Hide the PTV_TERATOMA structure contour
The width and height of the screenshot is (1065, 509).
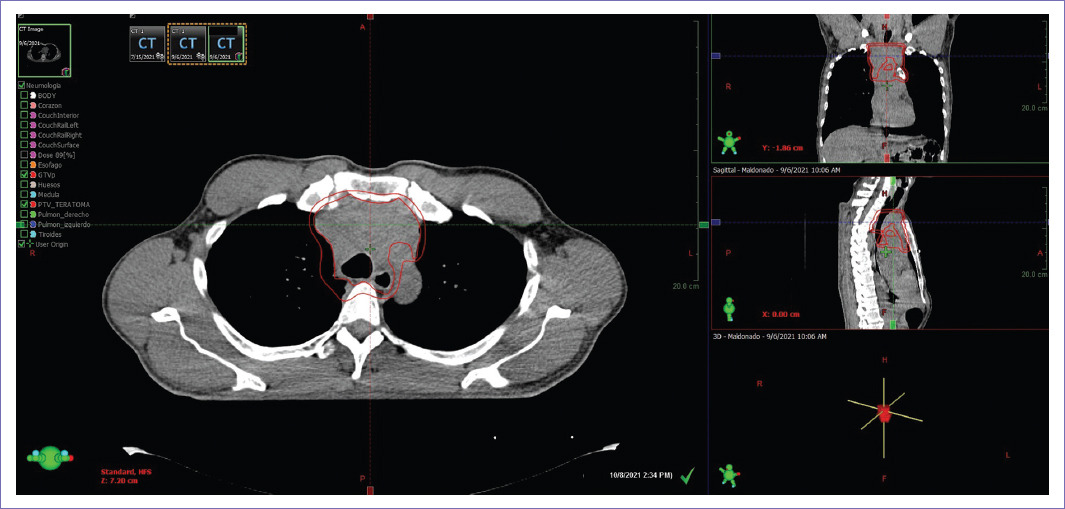(x=24, y=204)
